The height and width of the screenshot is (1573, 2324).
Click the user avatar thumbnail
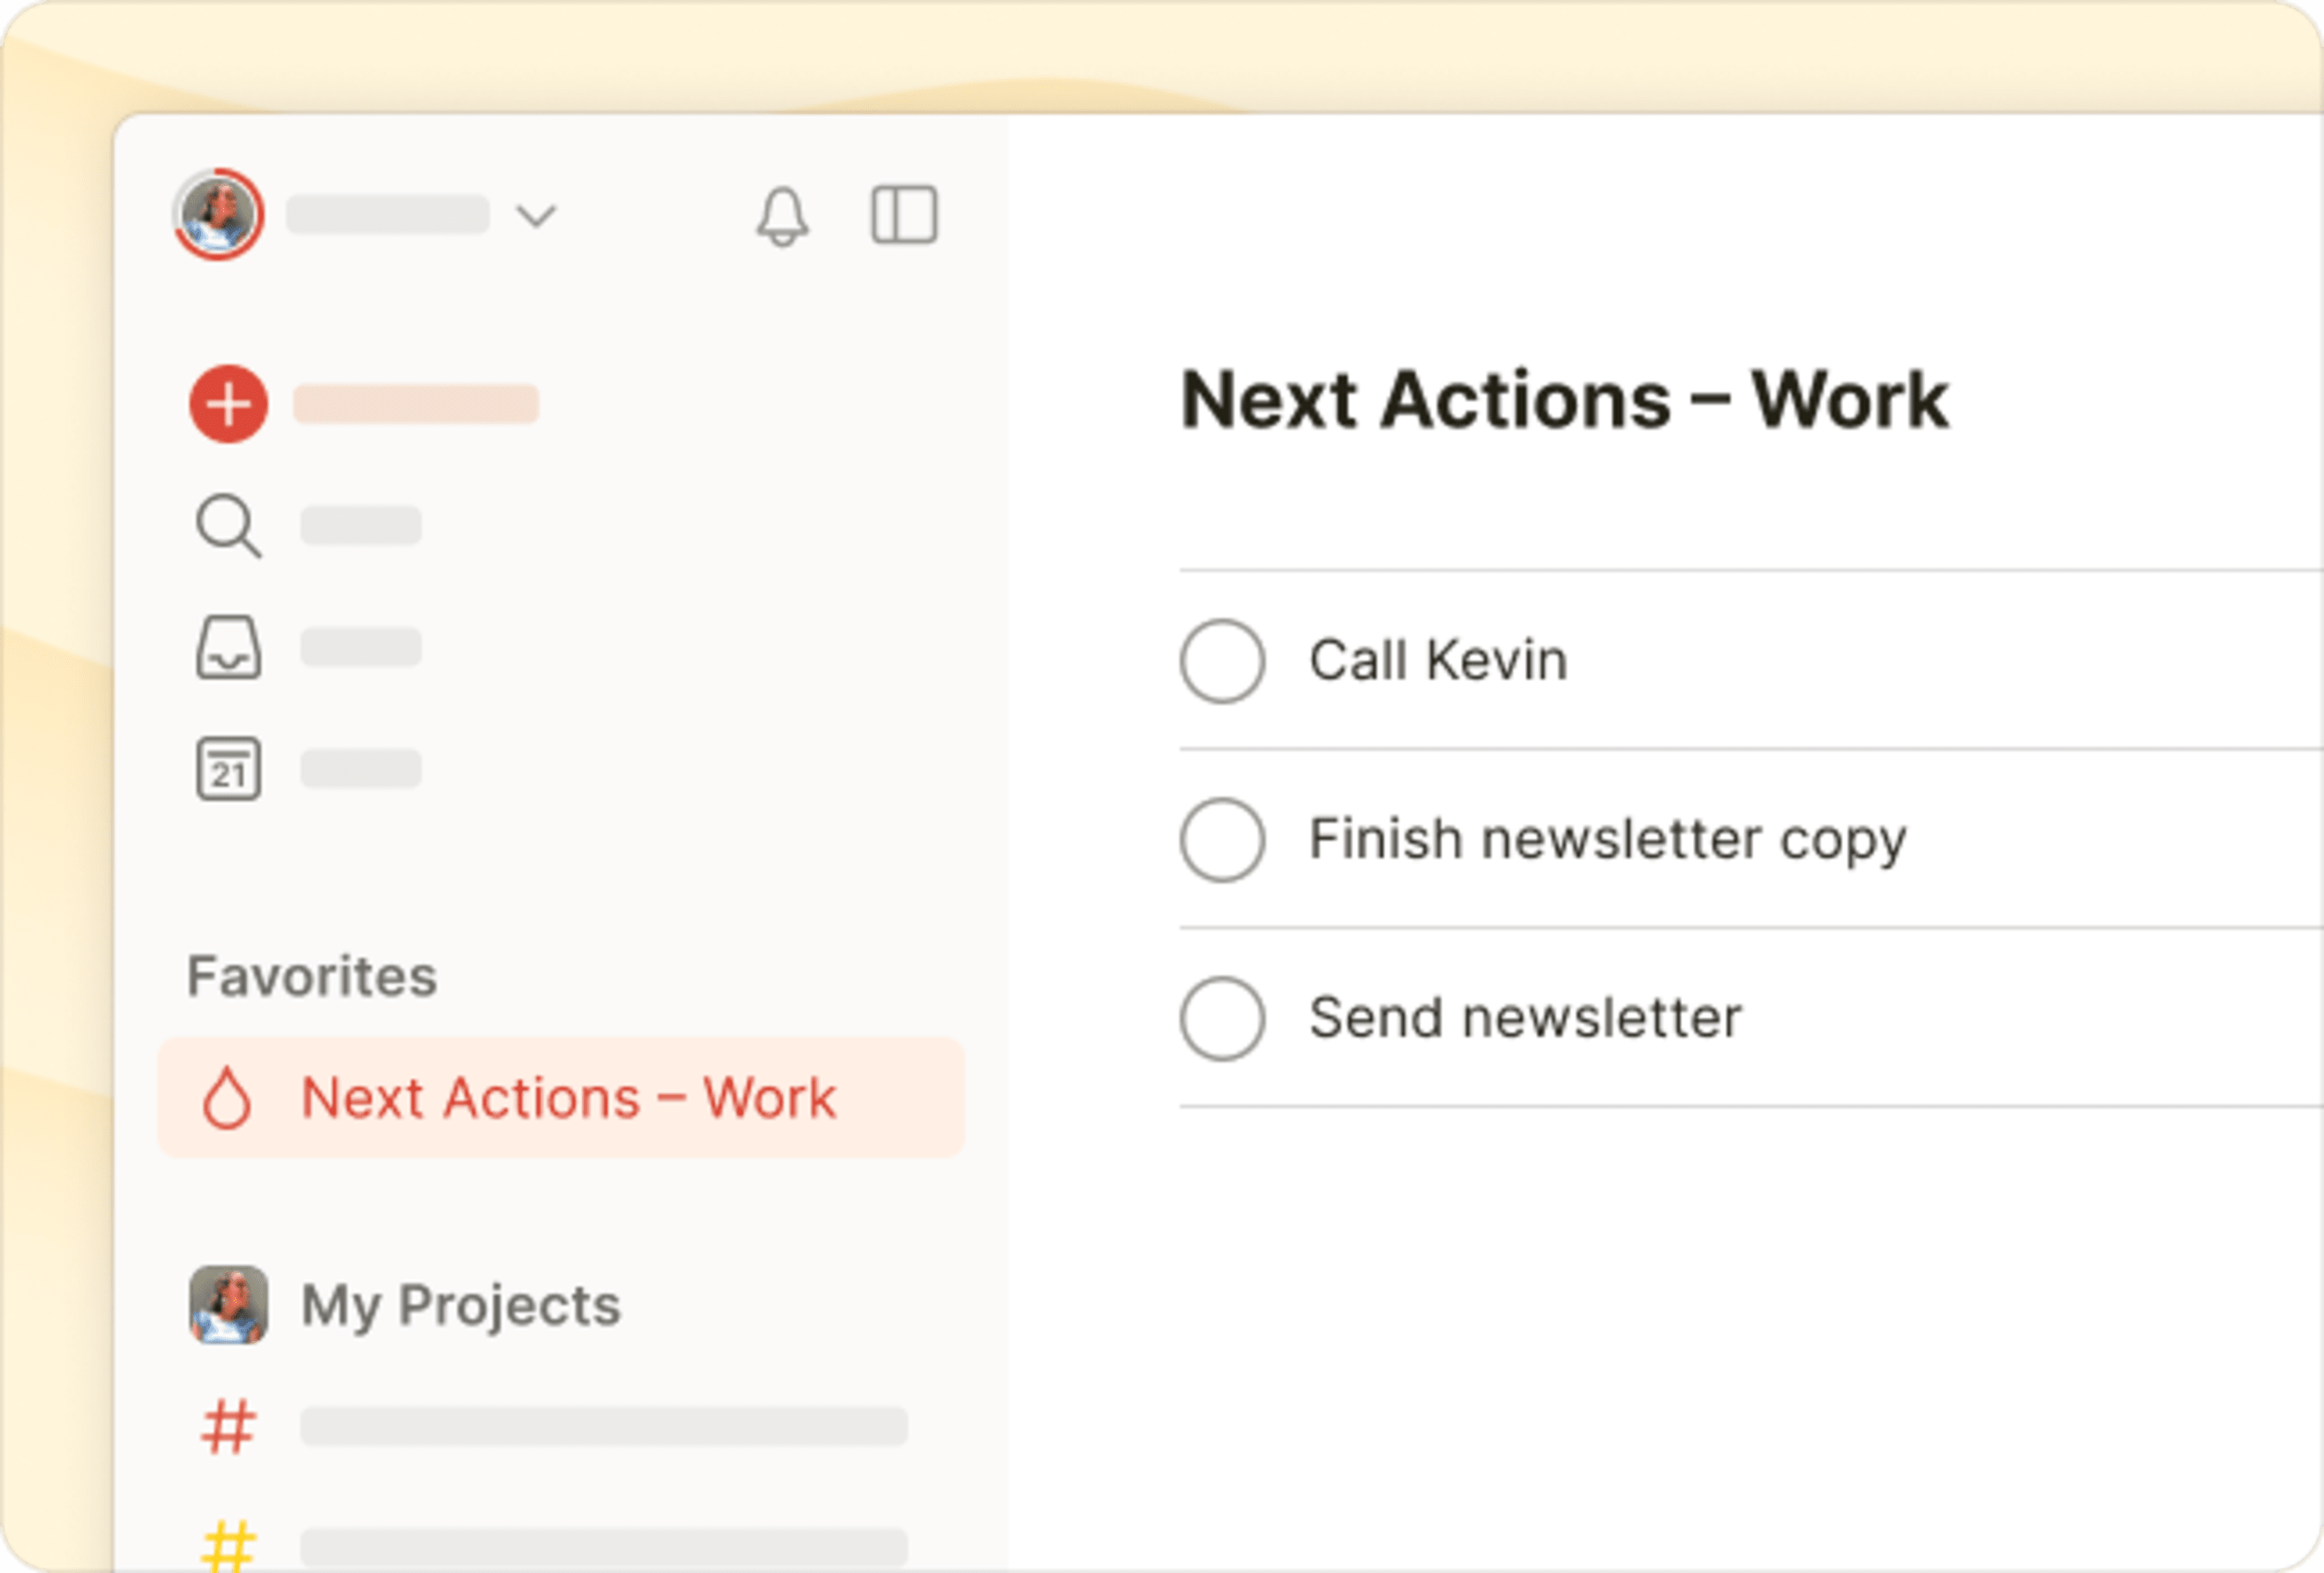[x=219, y=215]
